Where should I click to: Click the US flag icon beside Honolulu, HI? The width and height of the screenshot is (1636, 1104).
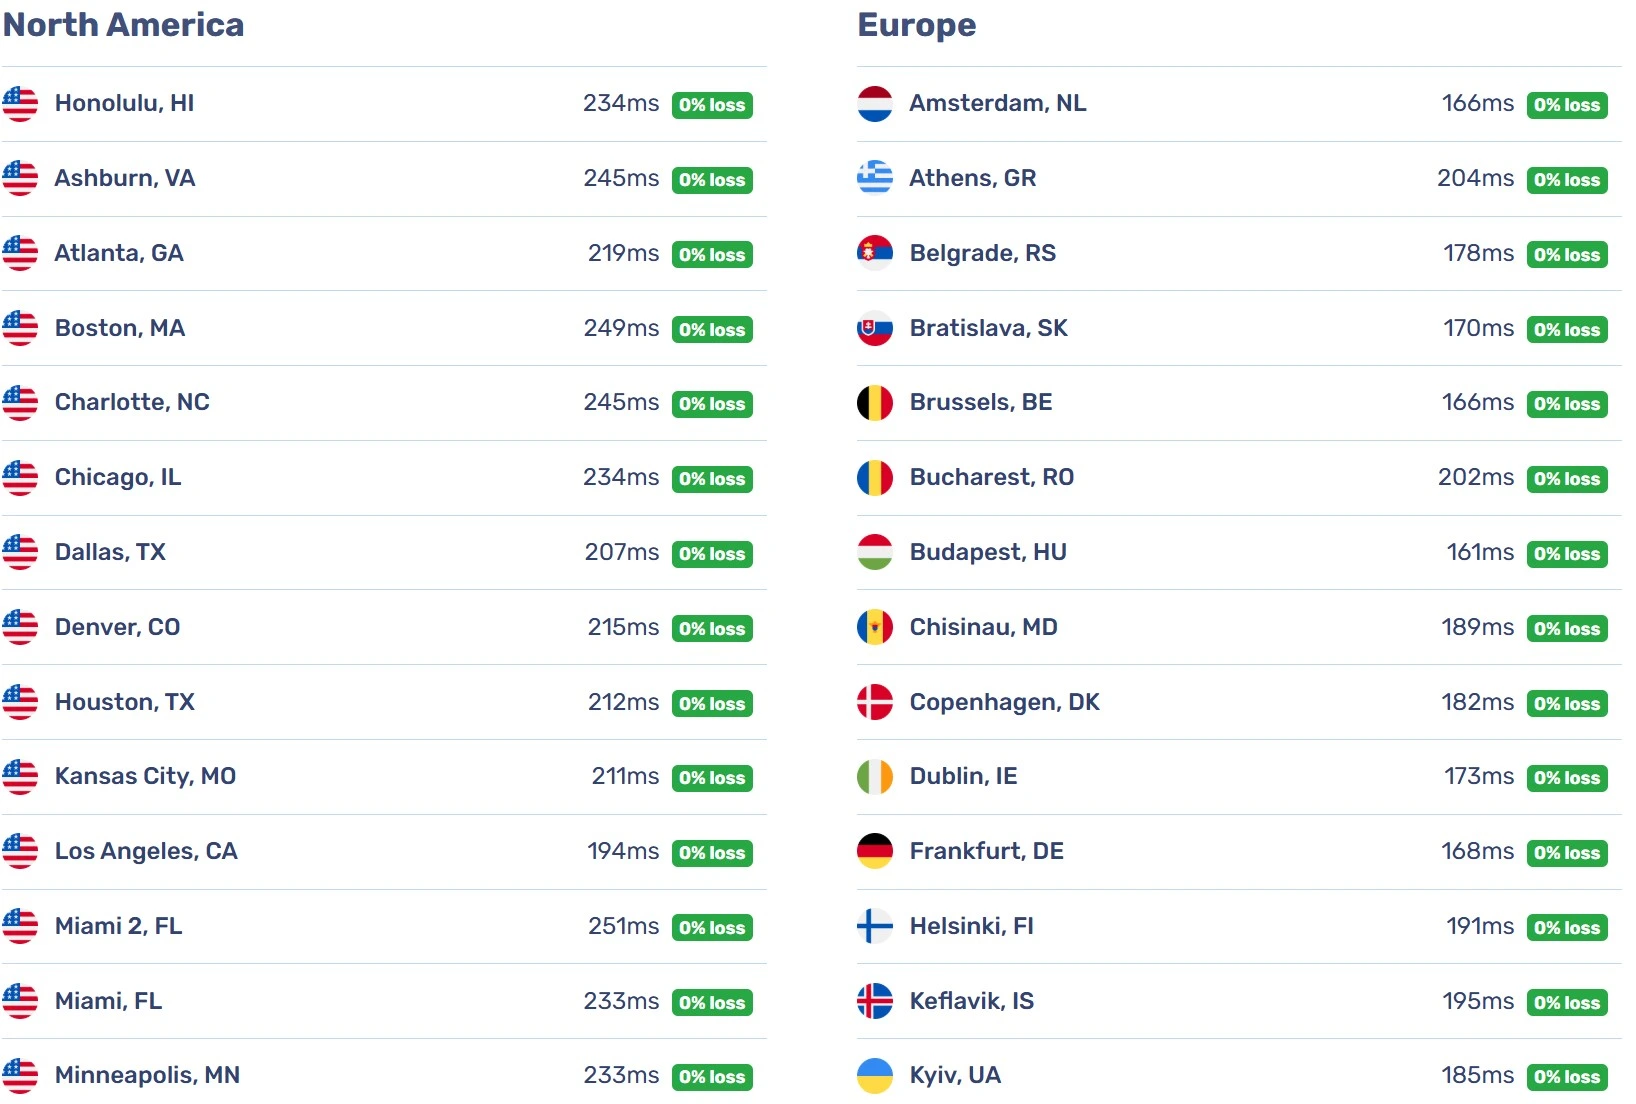pyautogui.click(x=20, y=104)
